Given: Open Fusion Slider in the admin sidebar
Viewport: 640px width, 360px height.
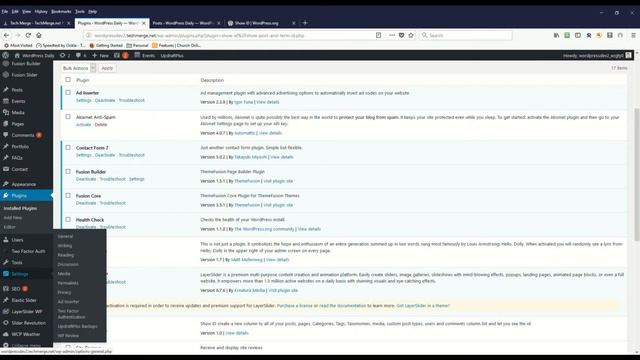Looking at the screenshot, I should click(24, 75).
